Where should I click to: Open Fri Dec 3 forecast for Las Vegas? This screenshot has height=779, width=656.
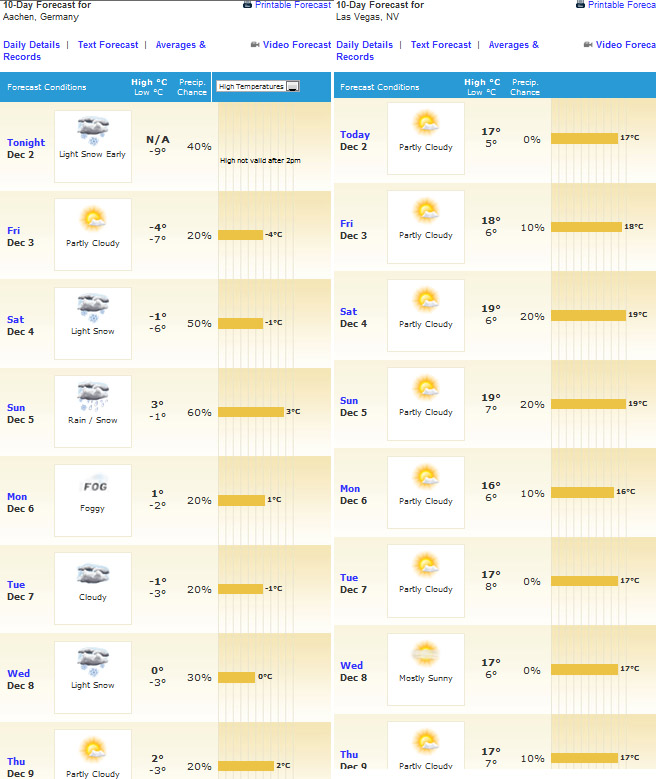pos(353,230)
